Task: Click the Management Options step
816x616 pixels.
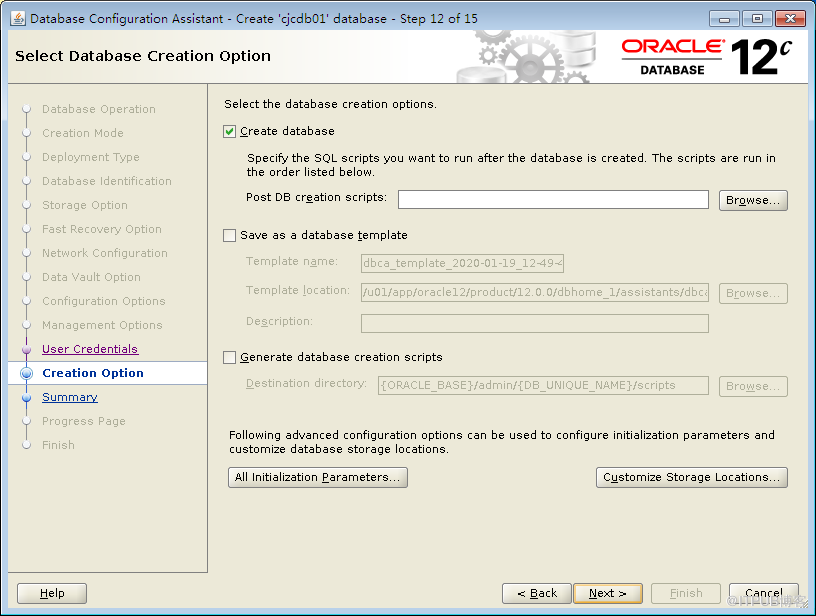Action: click(102, 325)
